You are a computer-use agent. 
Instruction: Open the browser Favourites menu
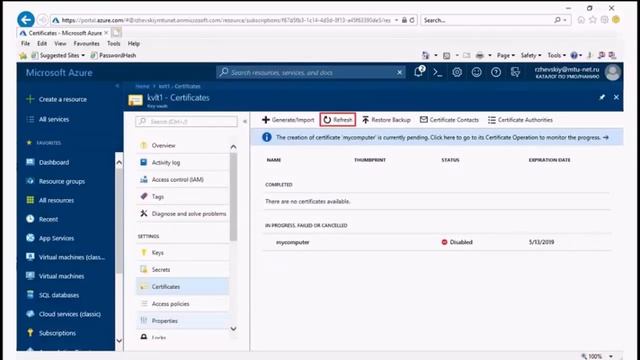click(87, 43)
